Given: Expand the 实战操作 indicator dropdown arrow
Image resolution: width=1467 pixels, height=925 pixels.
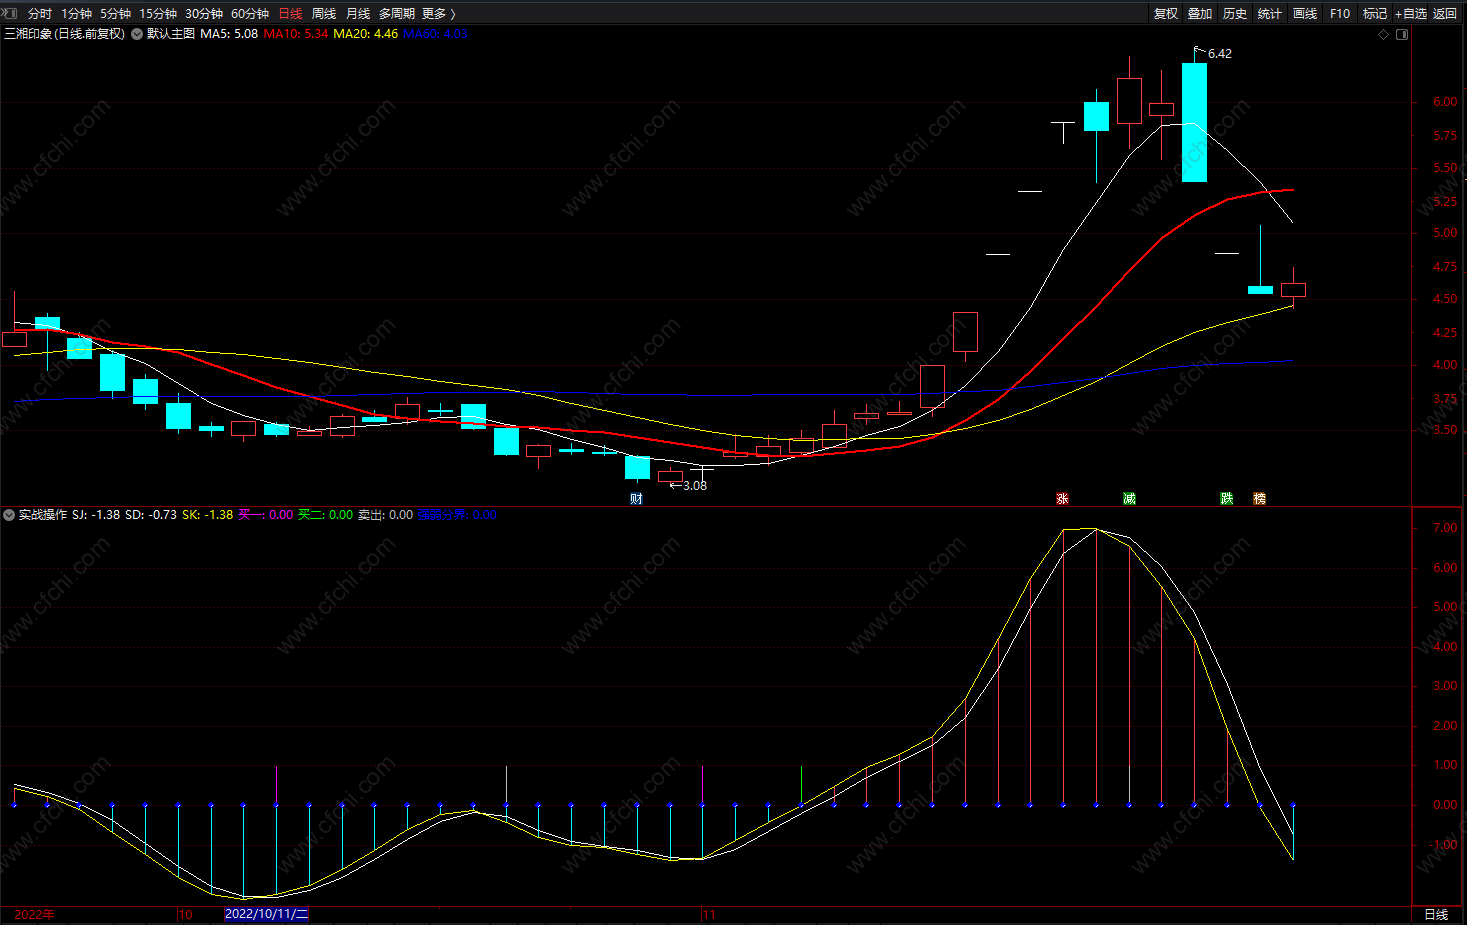Looking at the screenshot, I should (9, 515).
